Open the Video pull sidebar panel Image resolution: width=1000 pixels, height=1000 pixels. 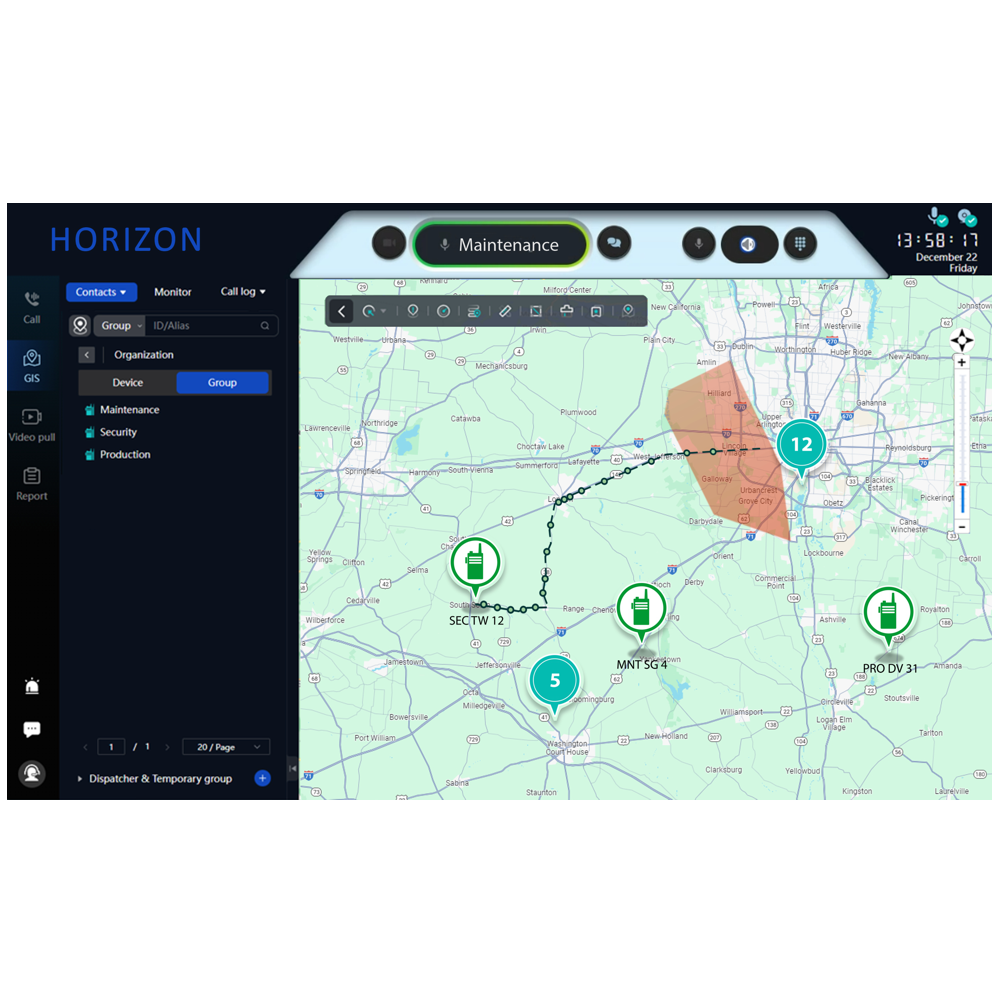pos(32,424)
